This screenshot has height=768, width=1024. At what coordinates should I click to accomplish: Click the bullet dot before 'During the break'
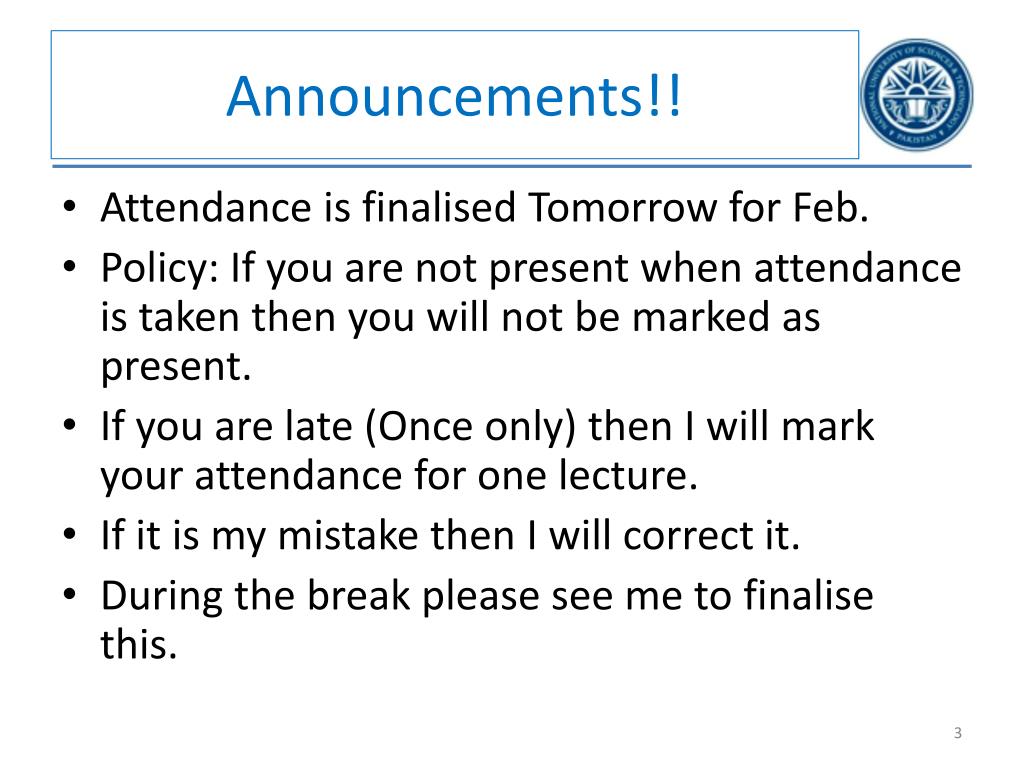70,594
